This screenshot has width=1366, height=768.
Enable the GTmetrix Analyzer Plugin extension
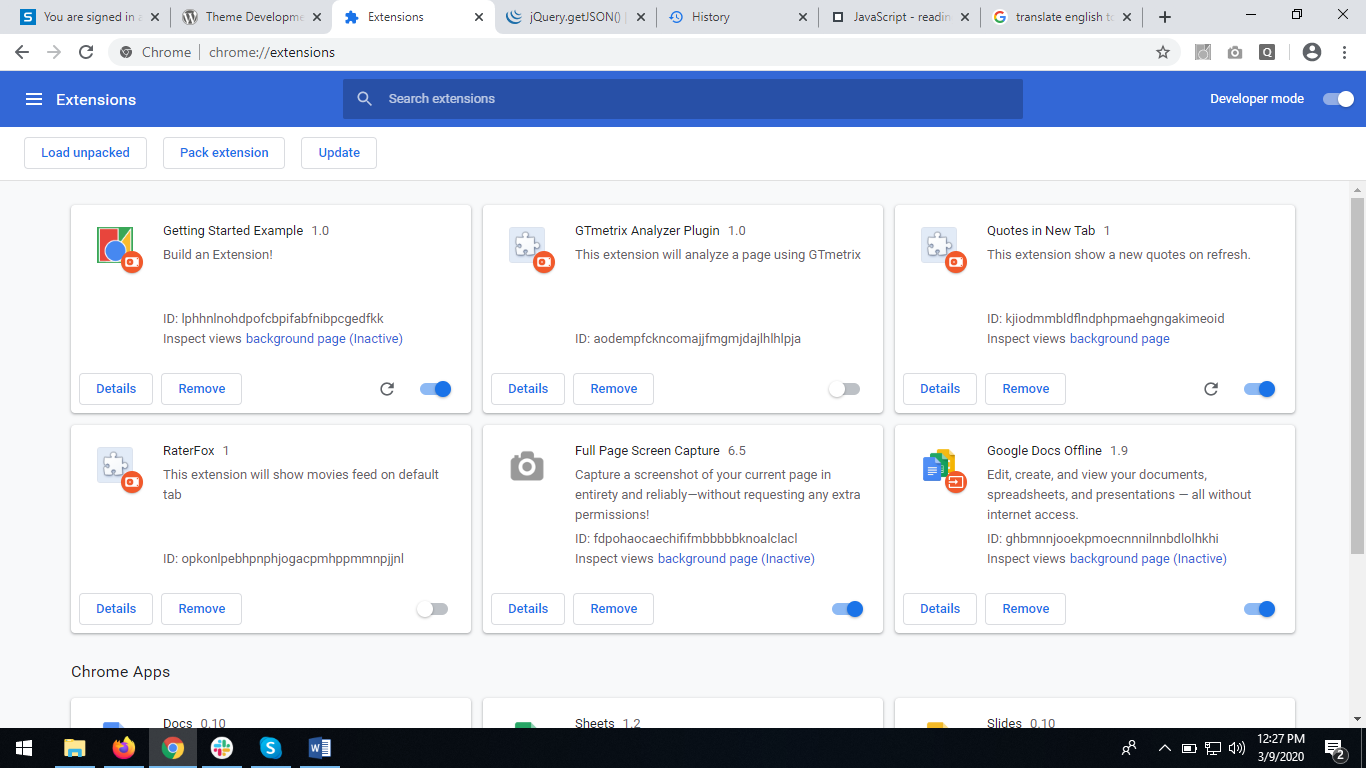(x=844, y=389)
